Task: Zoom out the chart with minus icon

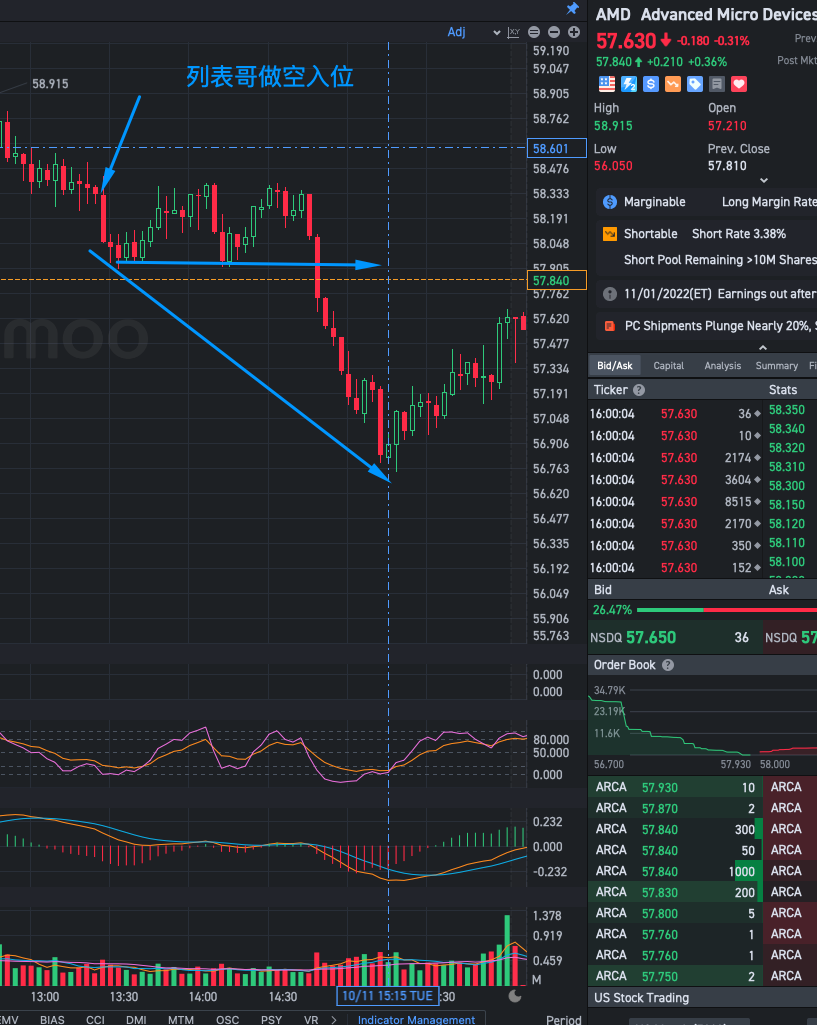Action: (554, 32)
